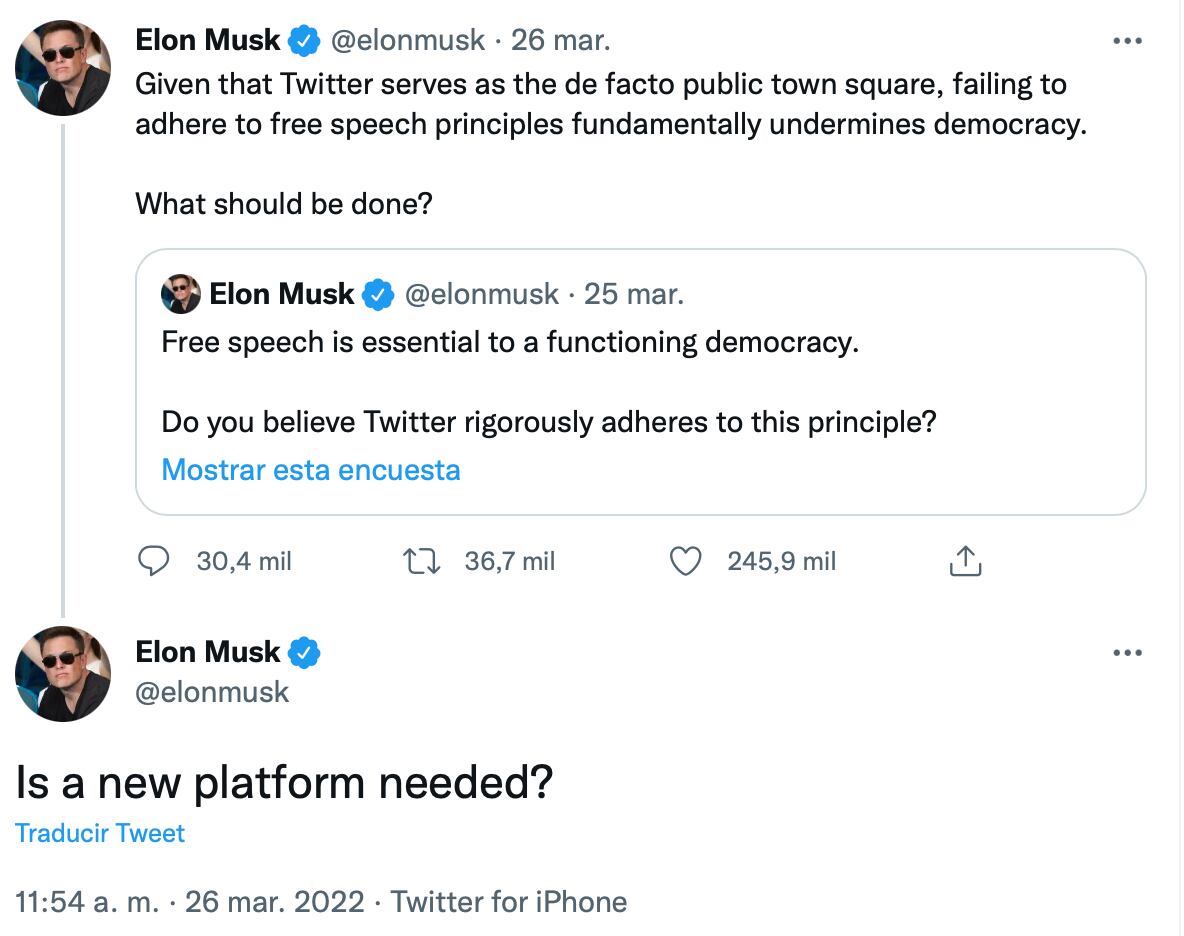
Task: Open bottom tweet profile avatar
Action: point(62,673)
